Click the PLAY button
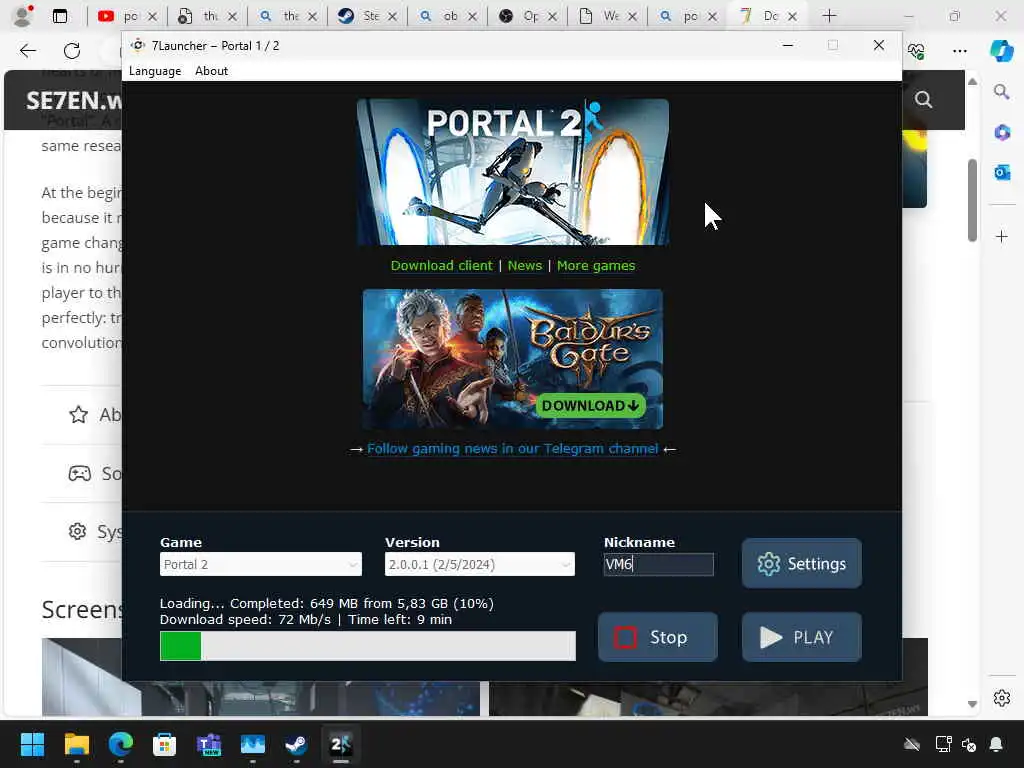 [801, 637]
